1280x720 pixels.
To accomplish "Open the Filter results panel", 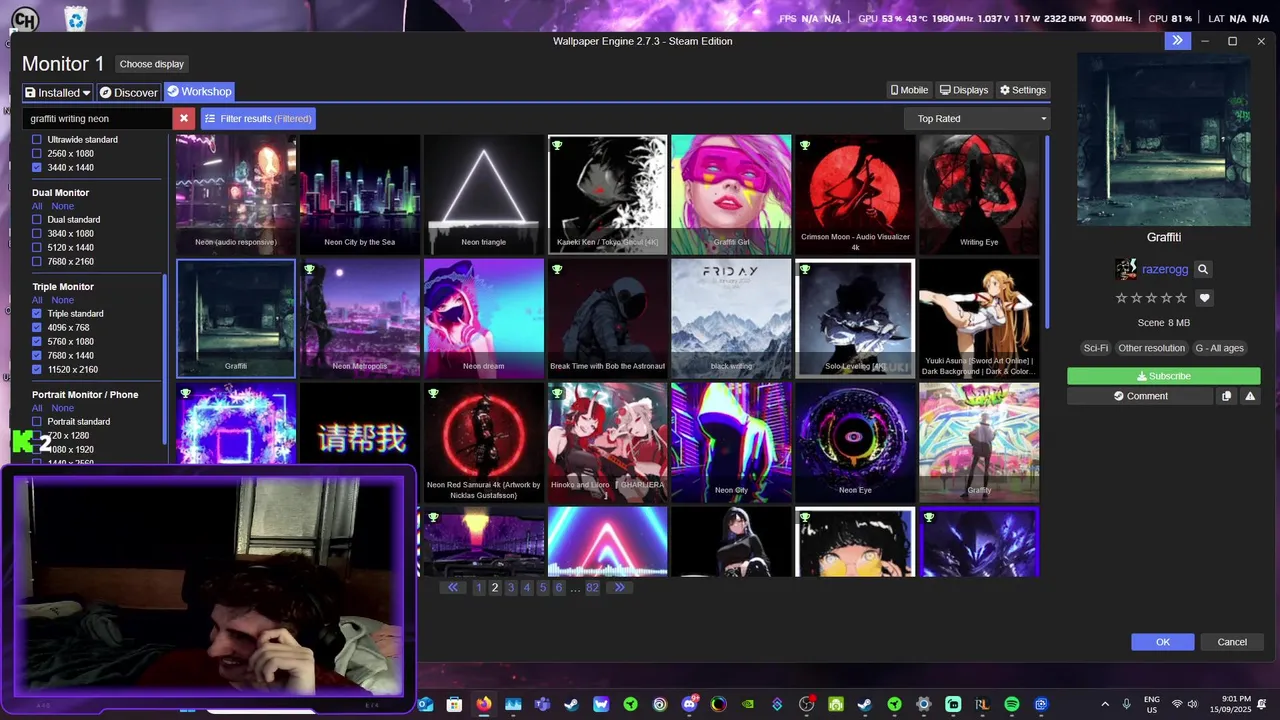I will tap(258, 118).
